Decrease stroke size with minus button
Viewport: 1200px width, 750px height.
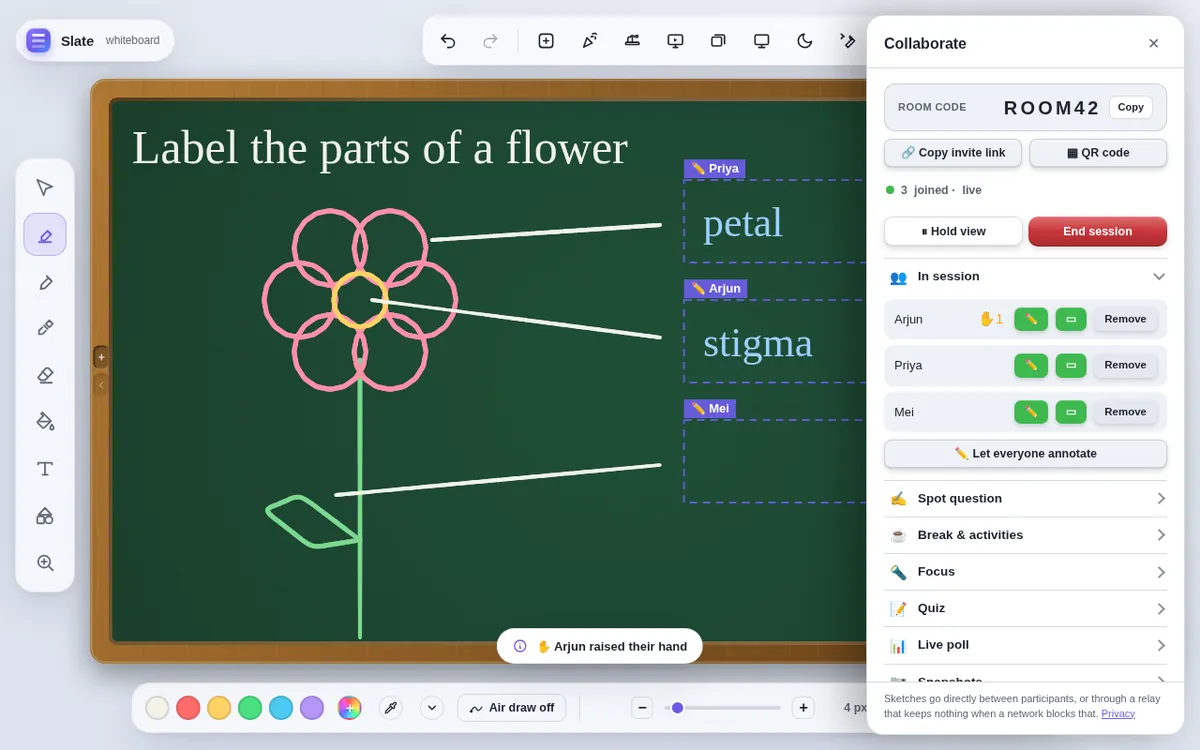tap(642, 708)
